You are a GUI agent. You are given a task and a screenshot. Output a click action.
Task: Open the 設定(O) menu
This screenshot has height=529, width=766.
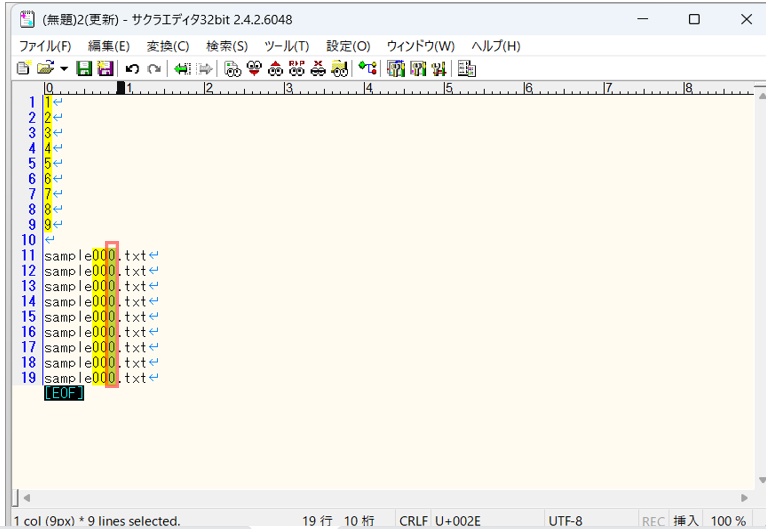348,46
